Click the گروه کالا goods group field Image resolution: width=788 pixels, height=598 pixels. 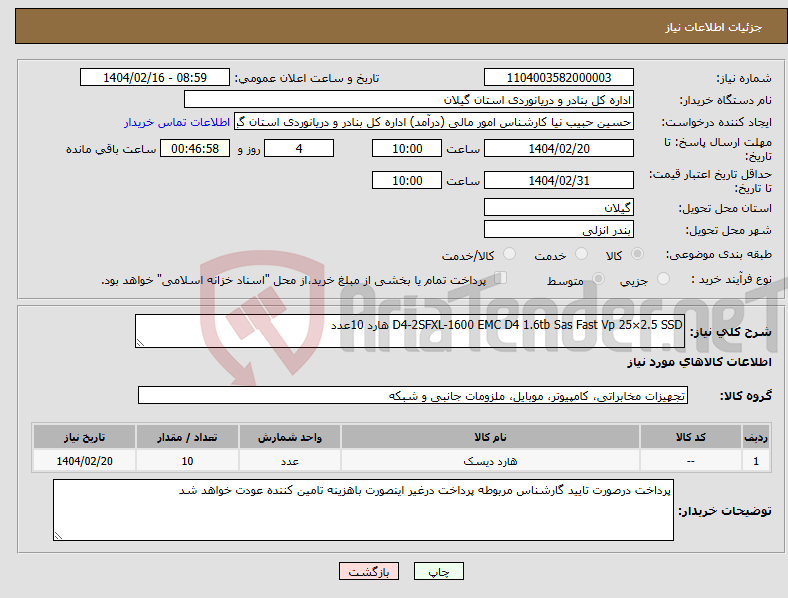[x=413, y=395]
